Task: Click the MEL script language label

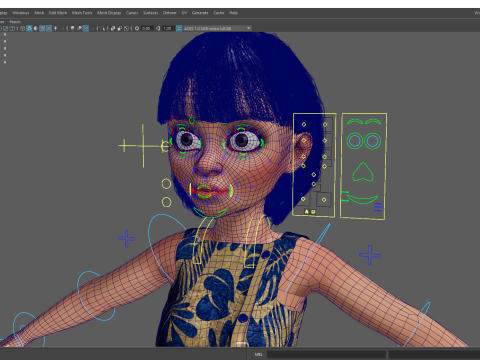Action: tap(258, 354)
